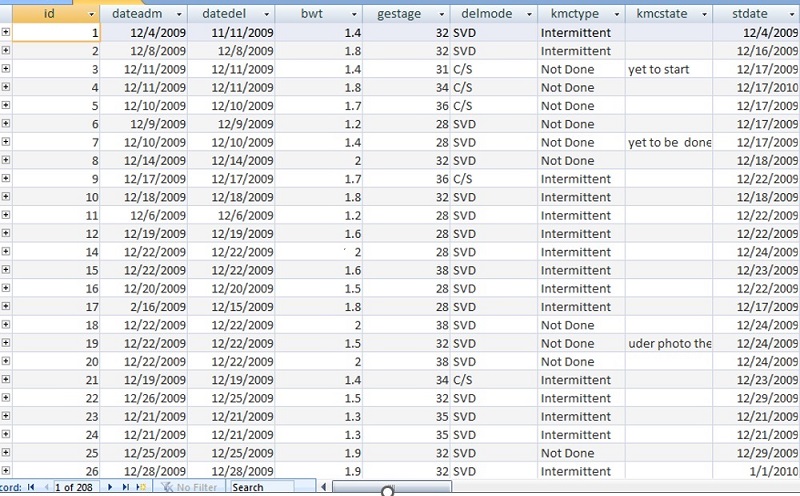
Task: Select the '12/14/2009' dateadm cell in row 8
Action: (143, 161)
